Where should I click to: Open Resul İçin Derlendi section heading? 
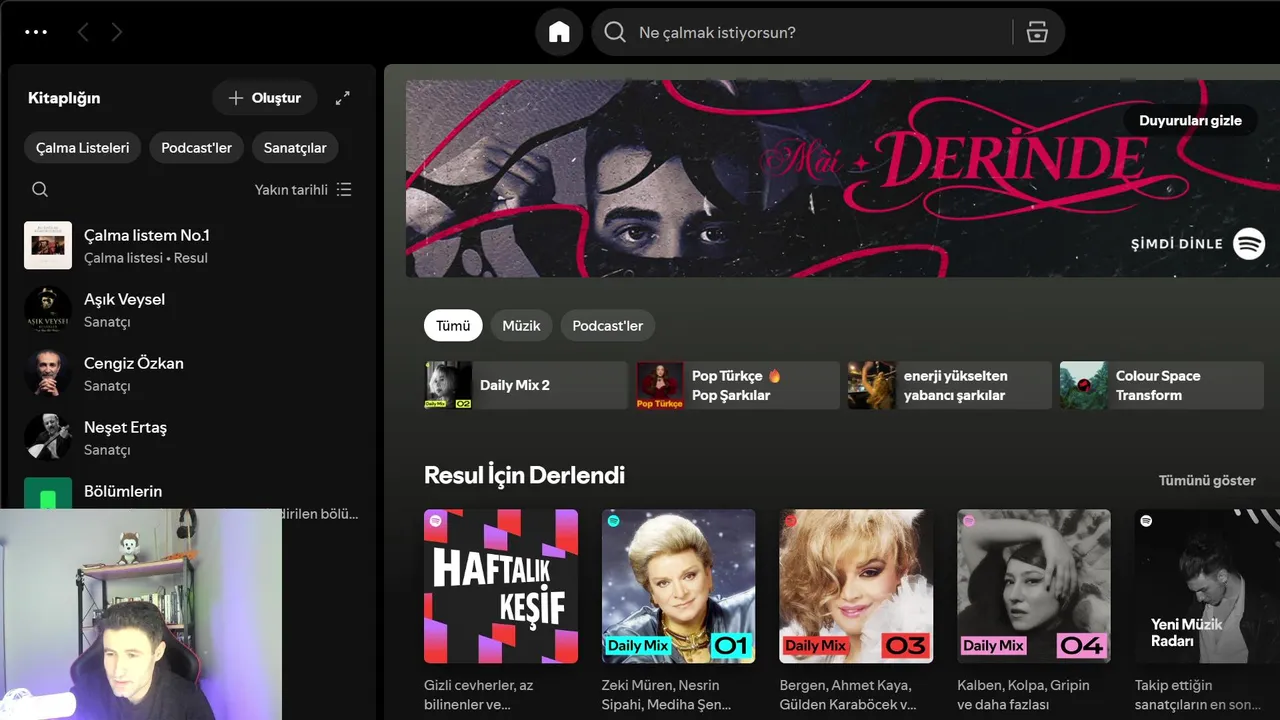[x=524, y=475]
